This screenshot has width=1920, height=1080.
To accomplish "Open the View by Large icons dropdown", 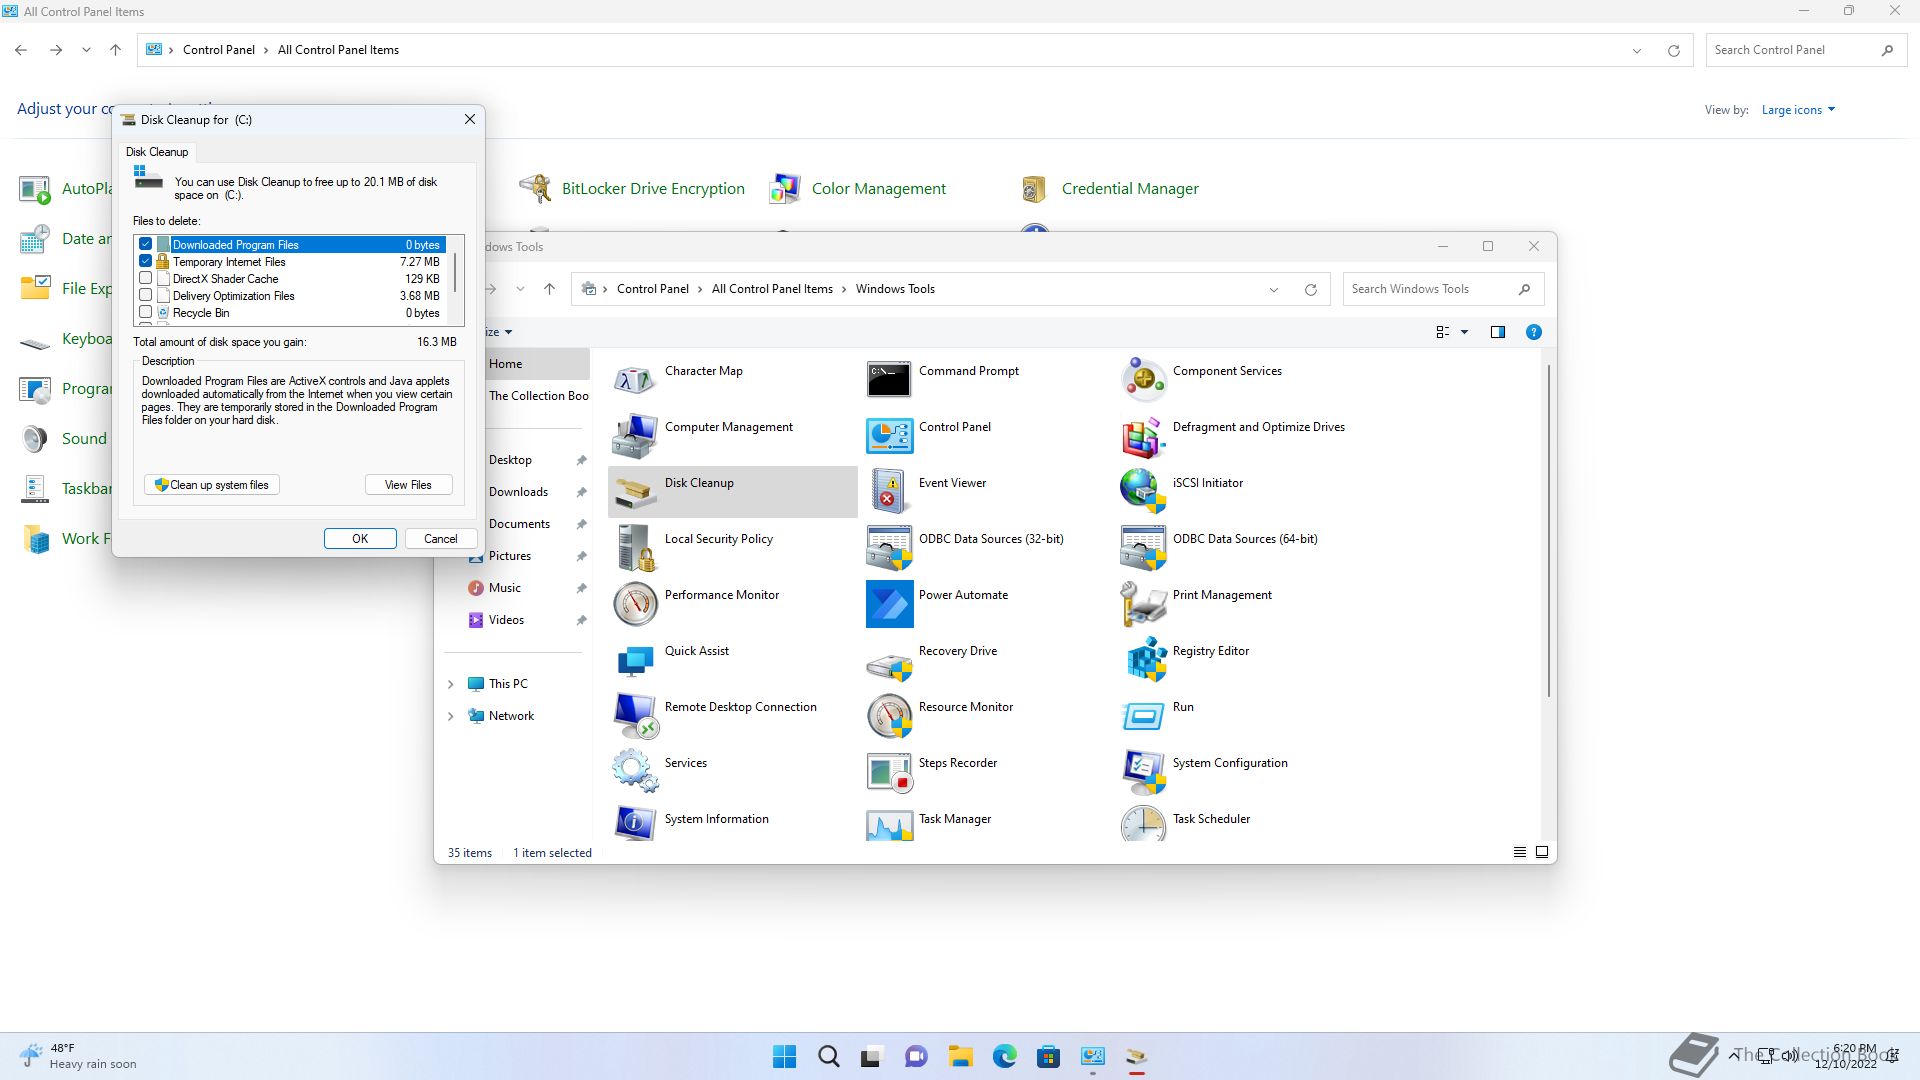I will [x=1798, y=110].
